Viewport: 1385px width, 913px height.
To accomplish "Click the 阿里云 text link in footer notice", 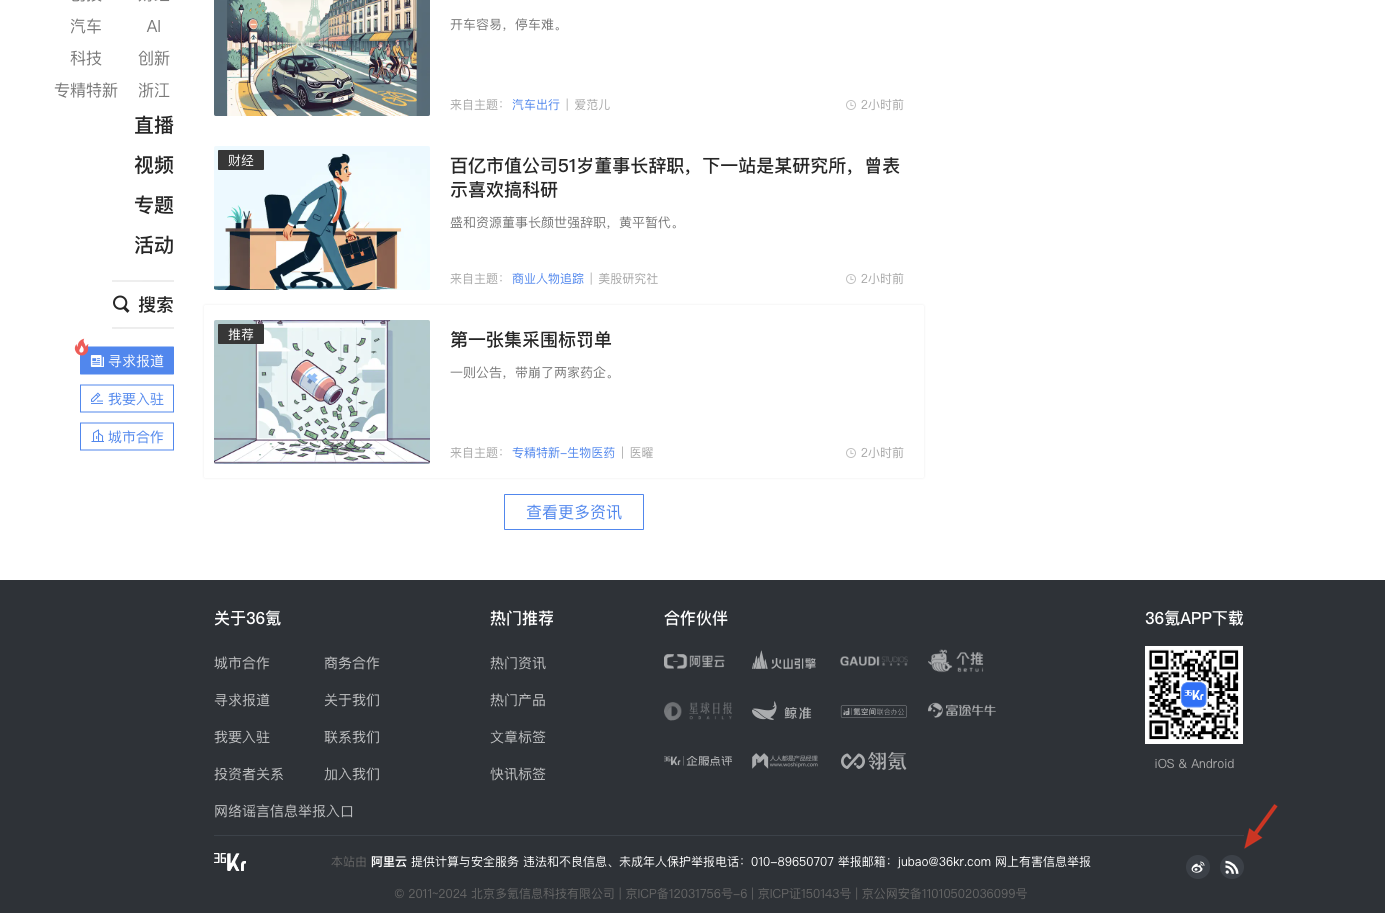I will (x=389, y=862).
